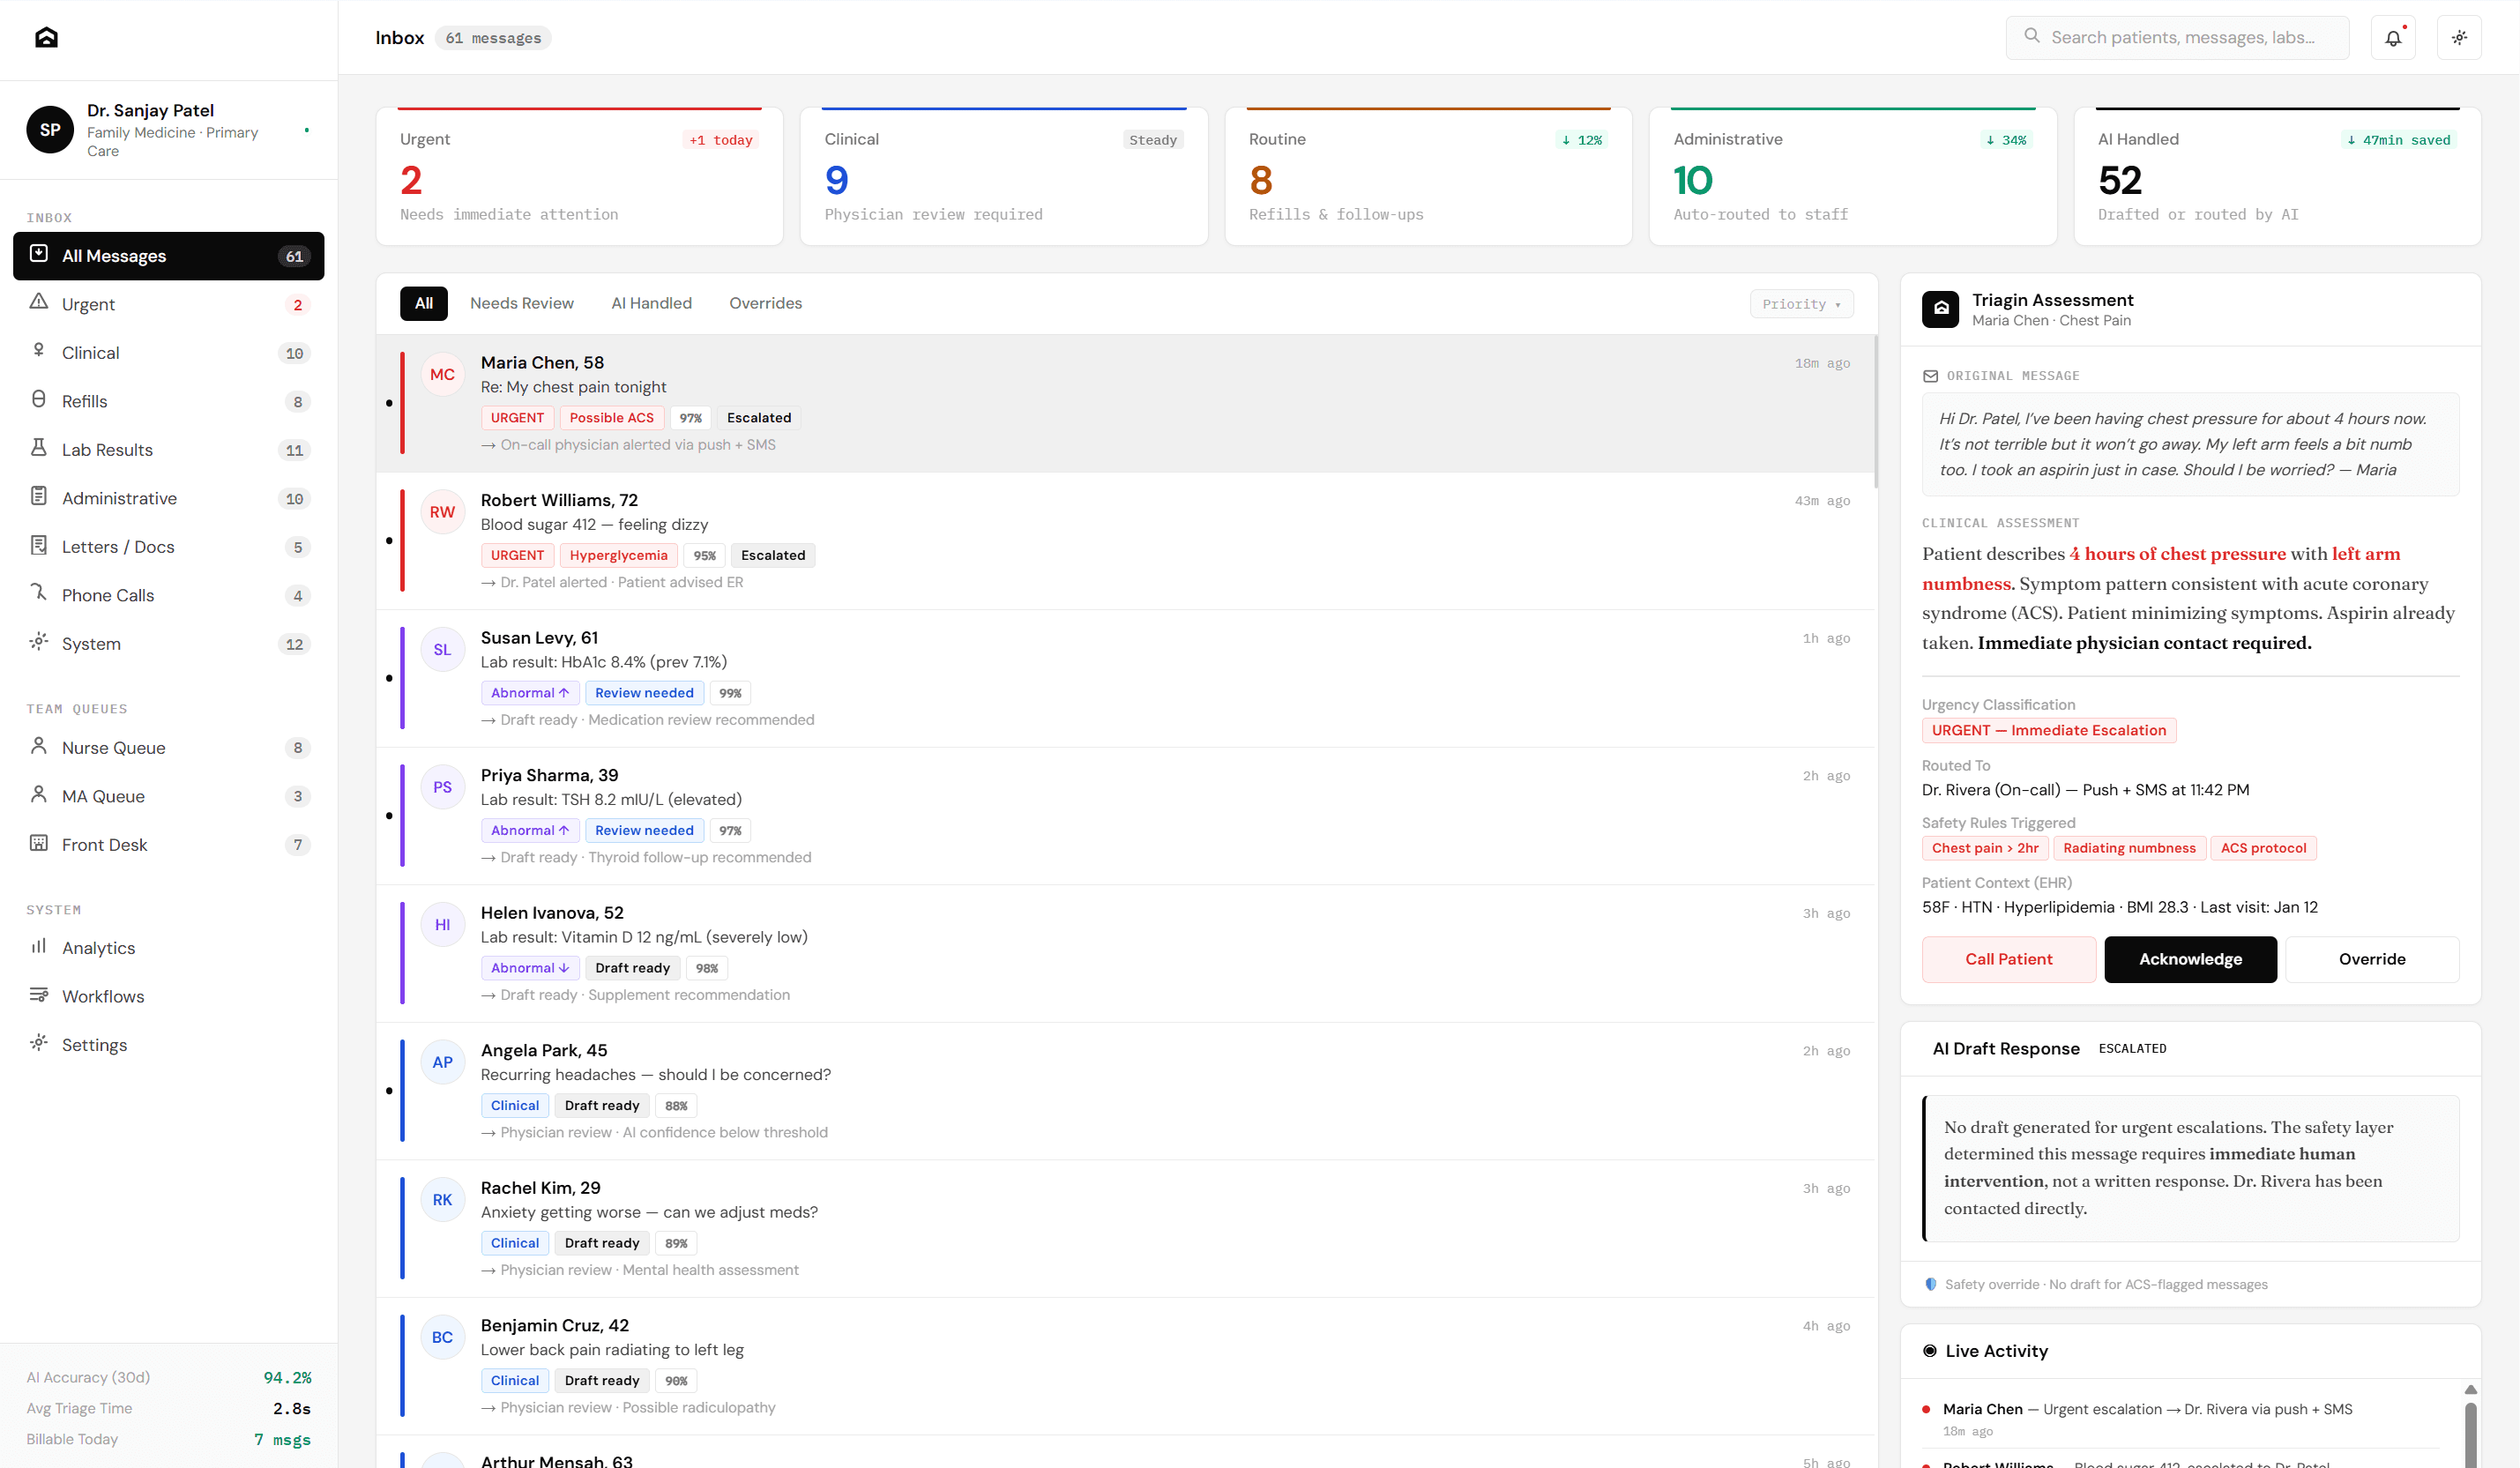Click the Abnormal tag on Susan Levy

(529, 693)
